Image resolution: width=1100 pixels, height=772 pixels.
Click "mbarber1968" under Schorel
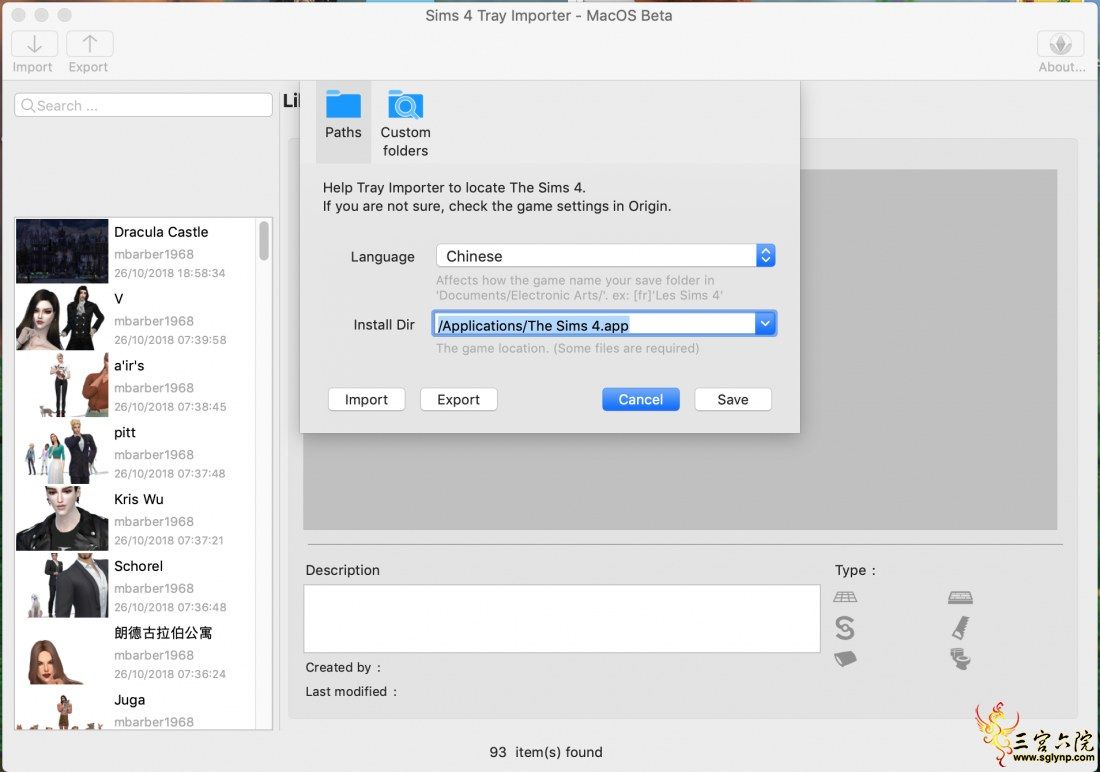pos(154,588)
